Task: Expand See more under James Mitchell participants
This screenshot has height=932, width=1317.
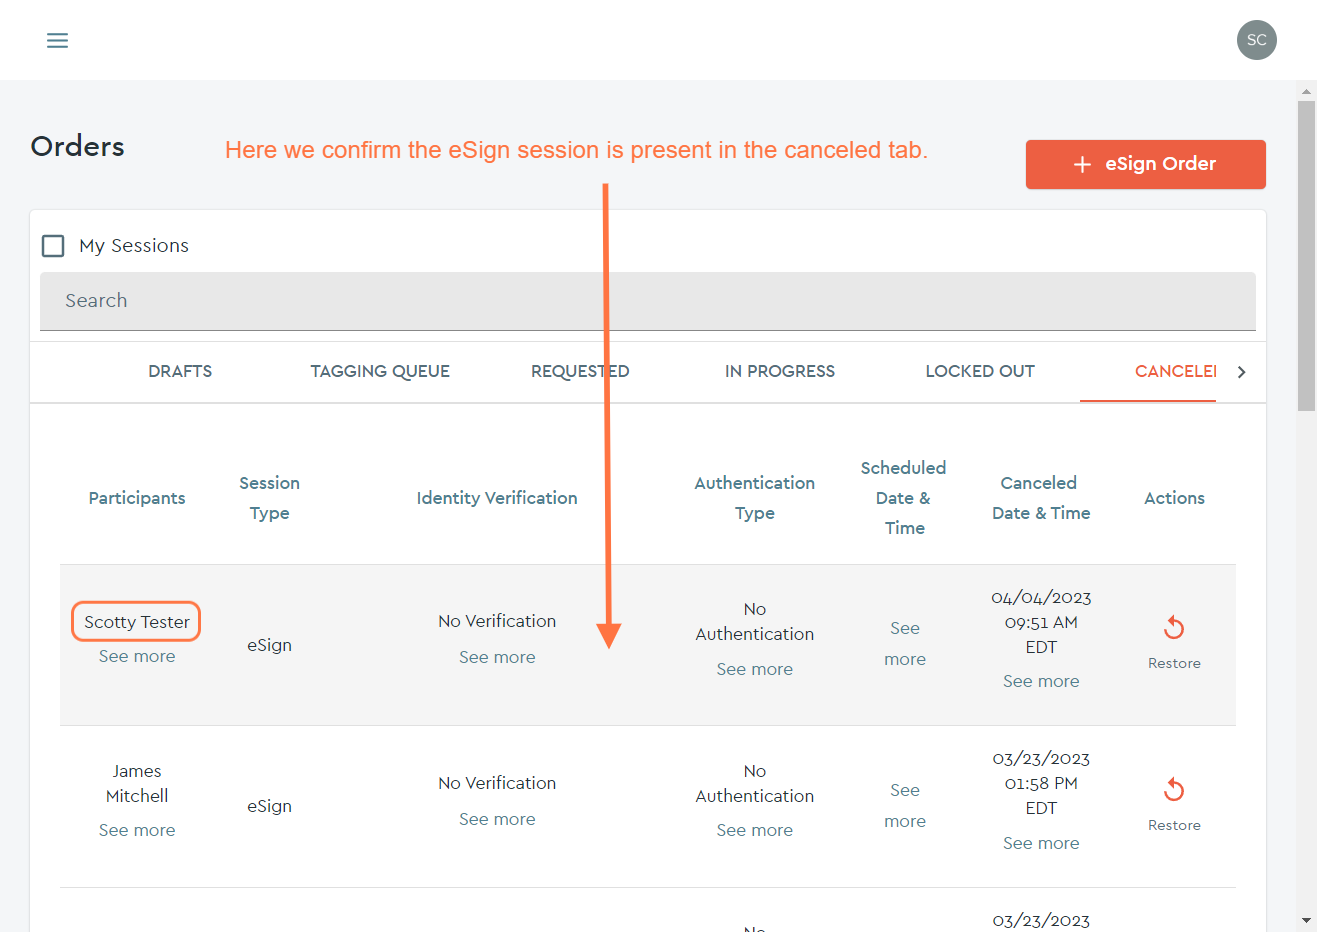Action: [x=137, y=830]
